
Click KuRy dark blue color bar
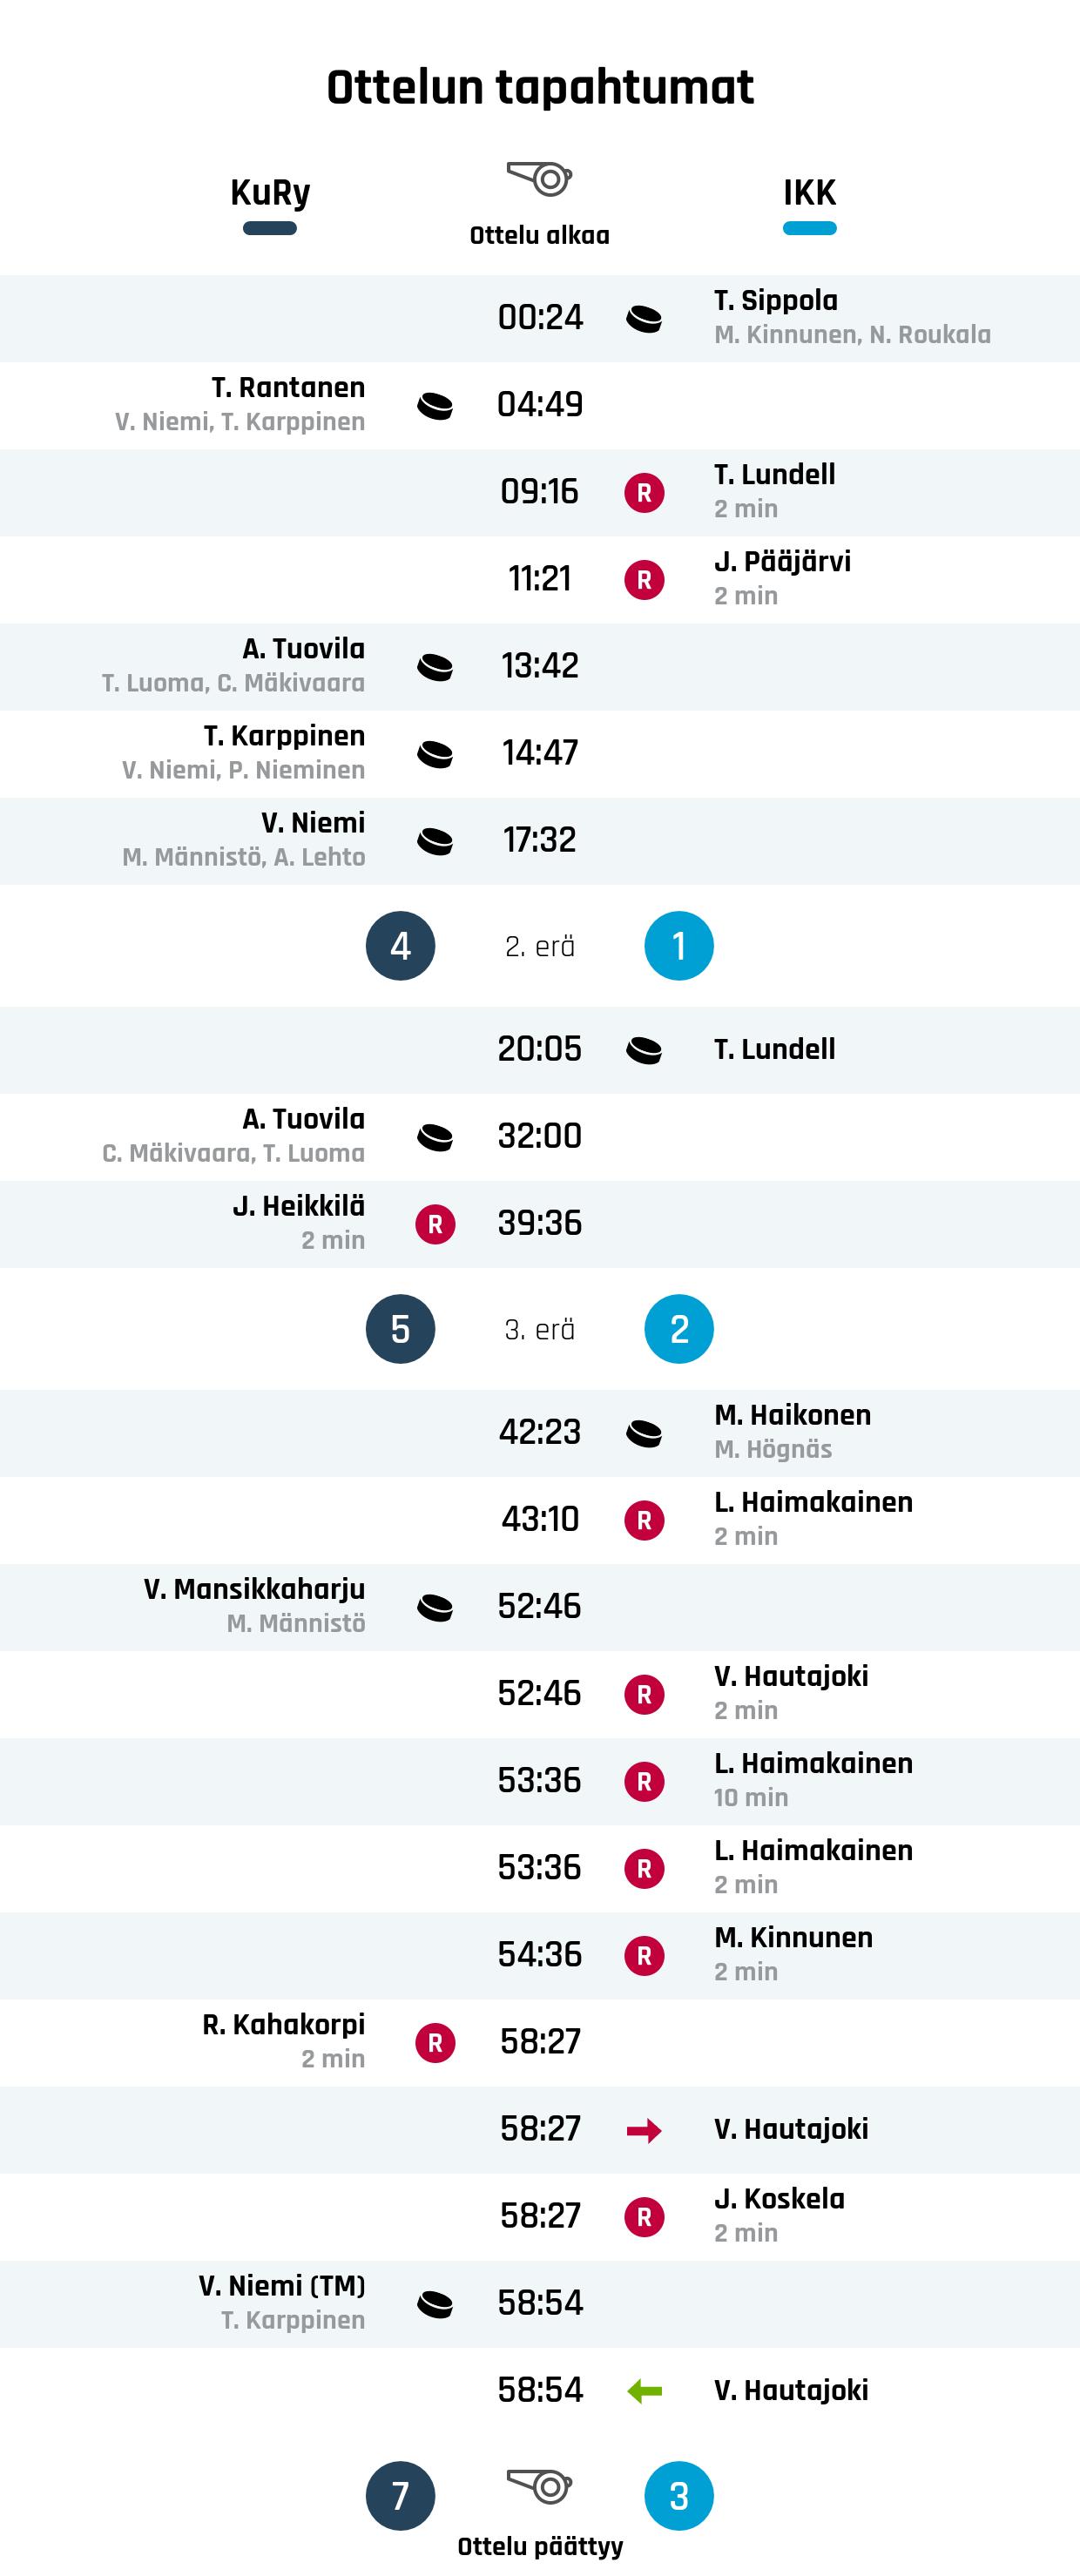tap(270, 228)
